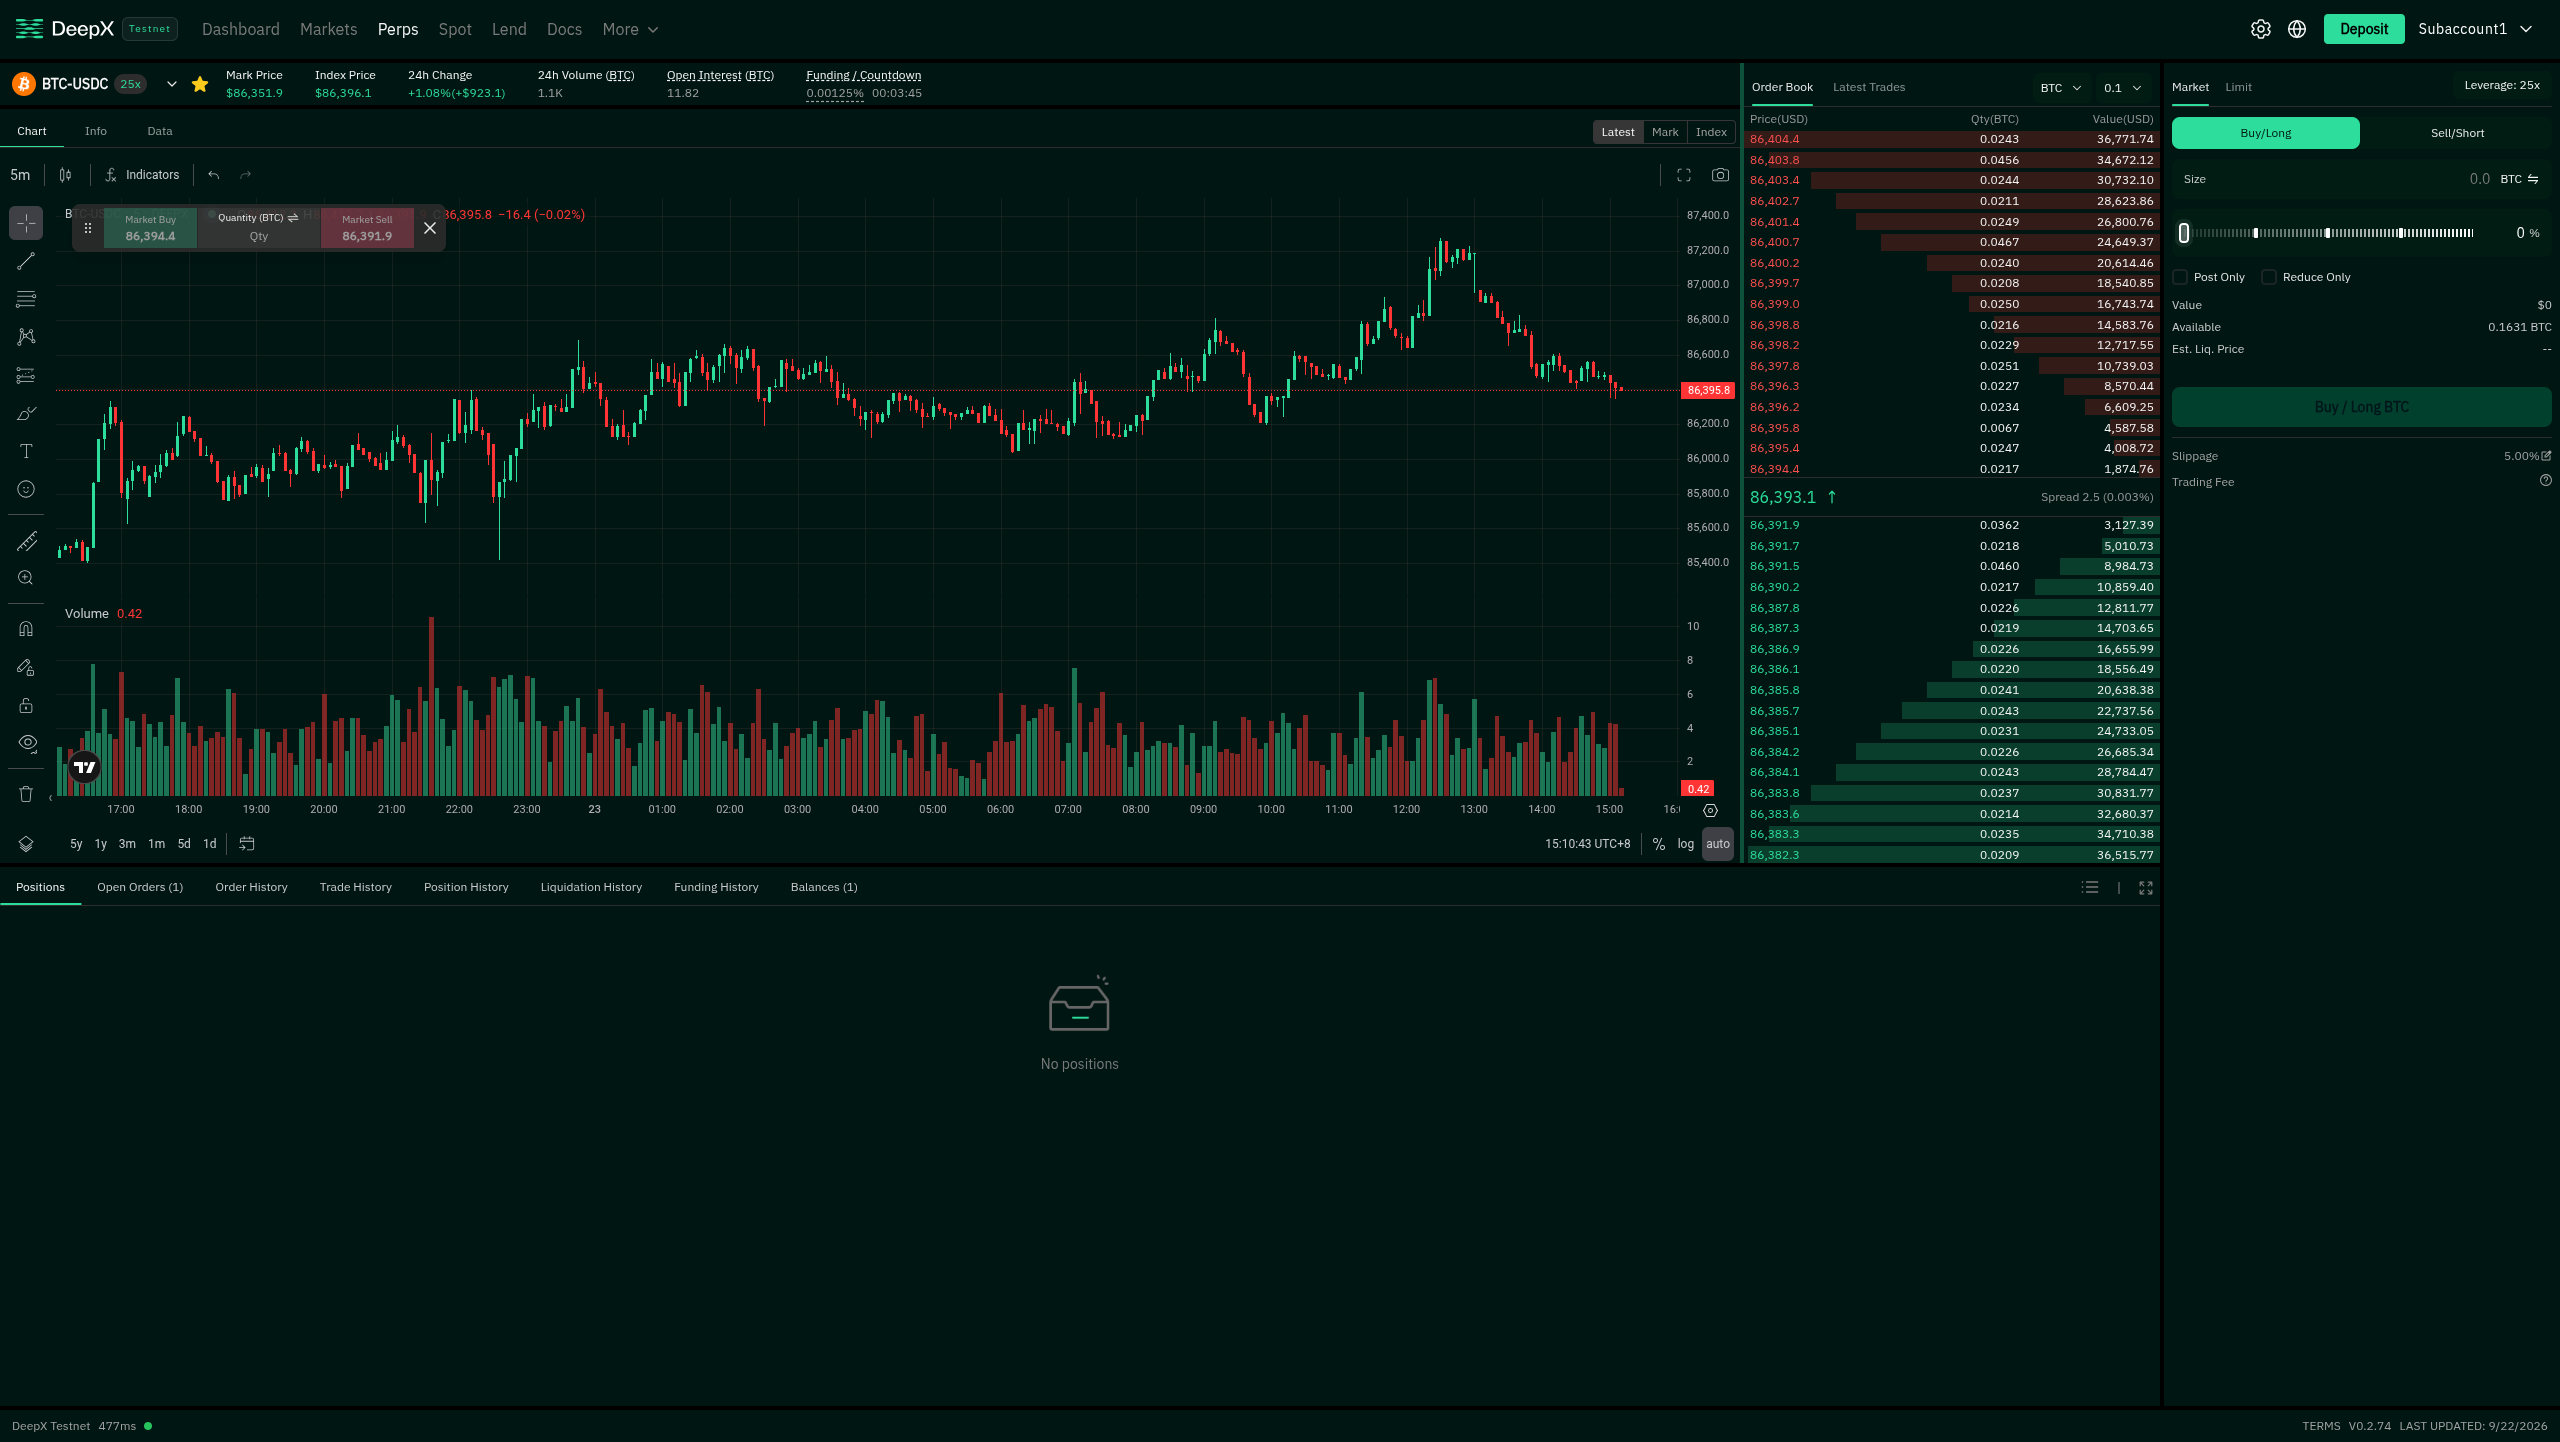Change the 5m chart interval
Screen dimensions: 2560x1442
coord(20,175)
